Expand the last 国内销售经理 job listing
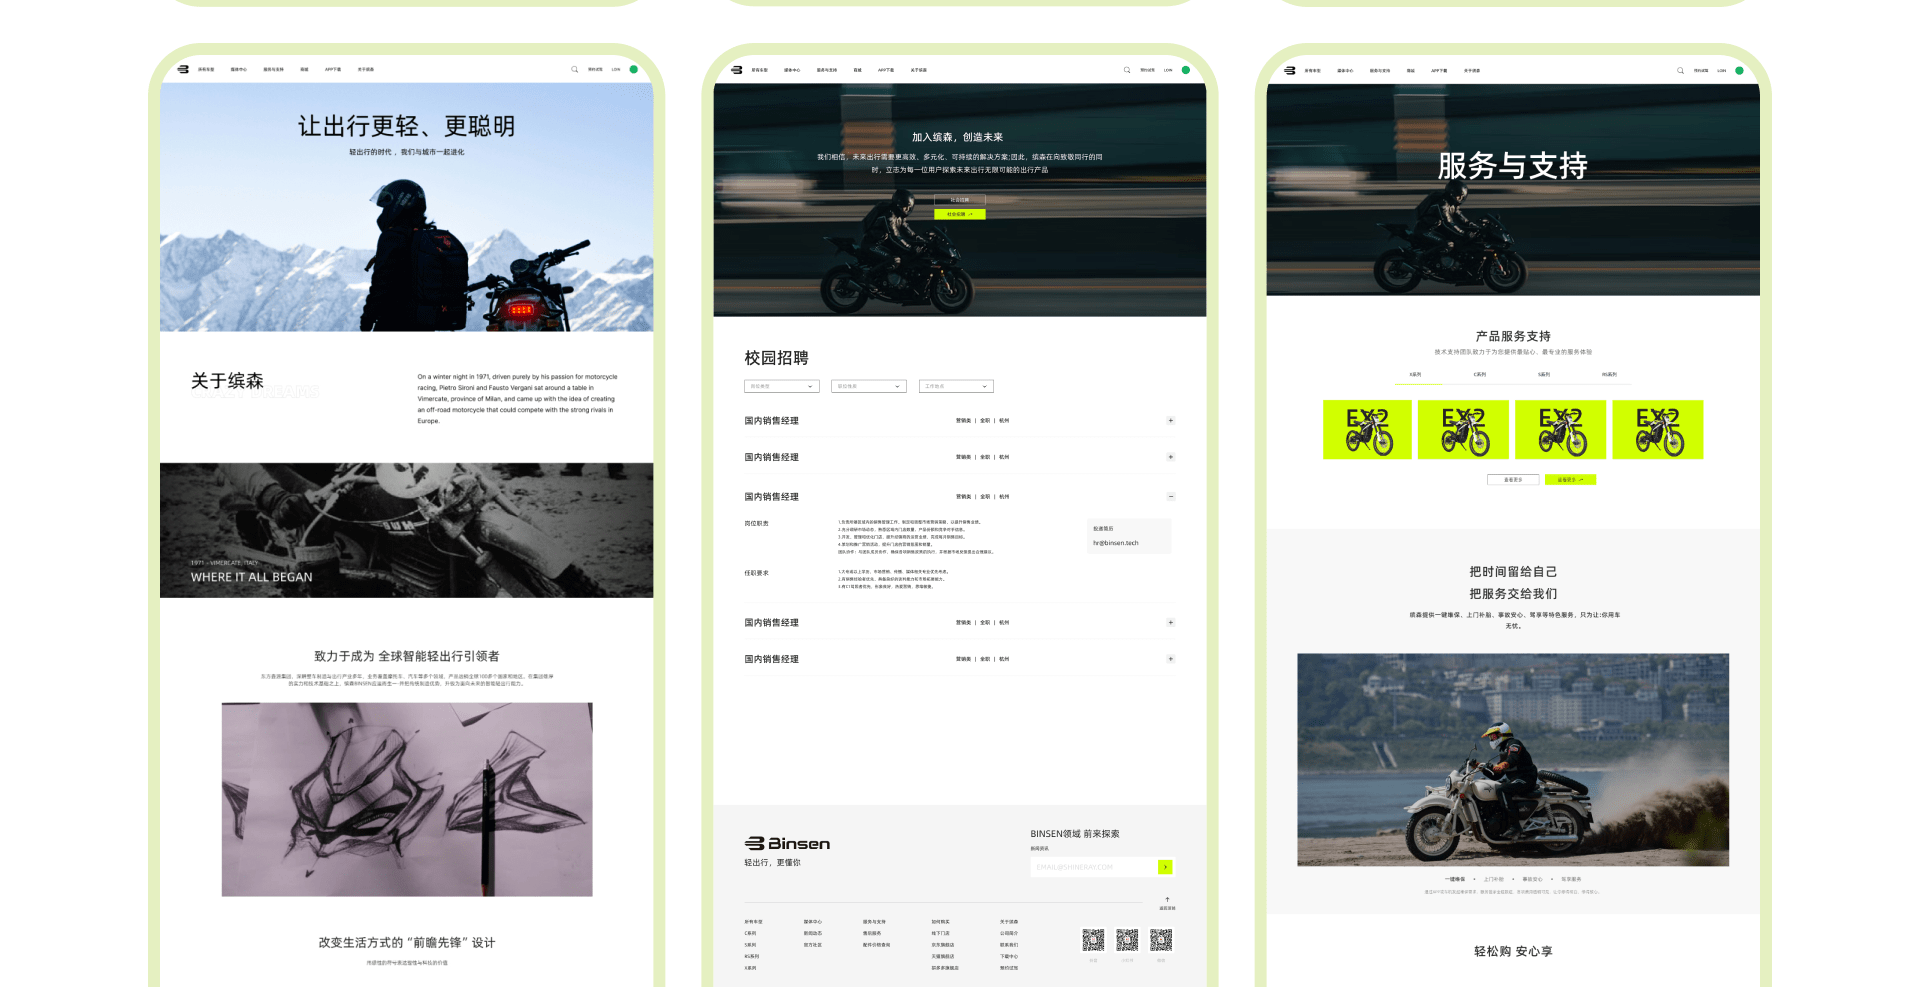The width and height of the screenshot is (1920, 987). click(x=1171, y=659)
